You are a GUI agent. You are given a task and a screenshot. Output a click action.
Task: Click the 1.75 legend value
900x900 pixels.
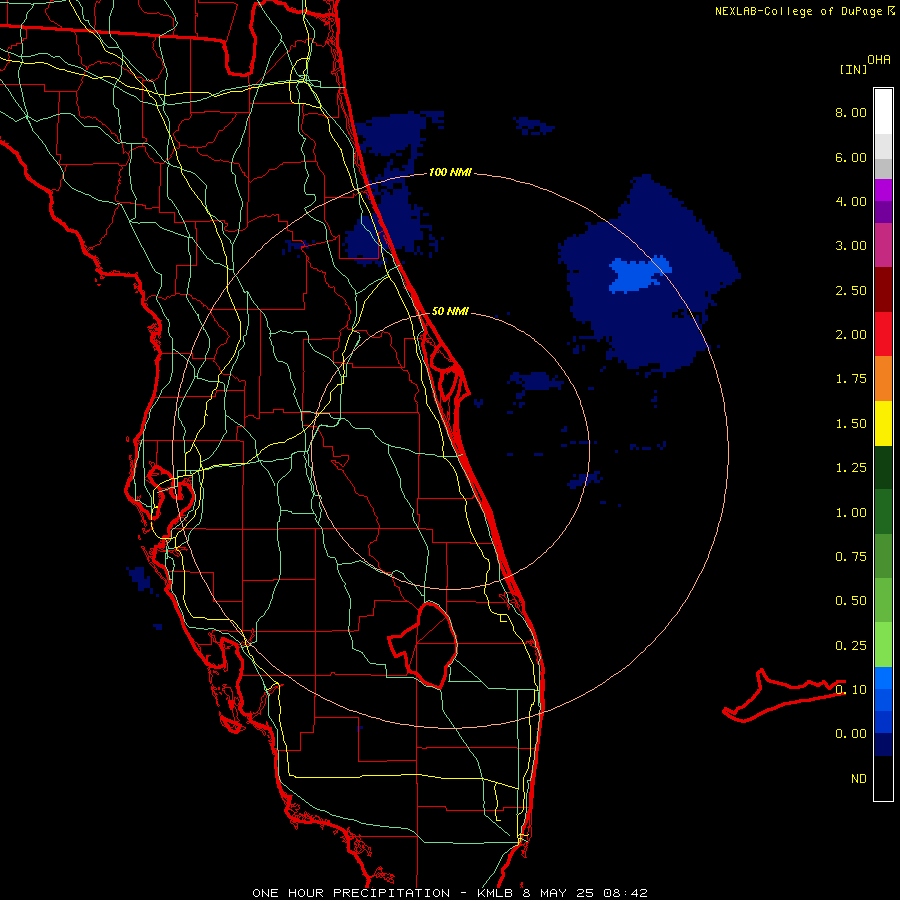click(x=851, y=379)
